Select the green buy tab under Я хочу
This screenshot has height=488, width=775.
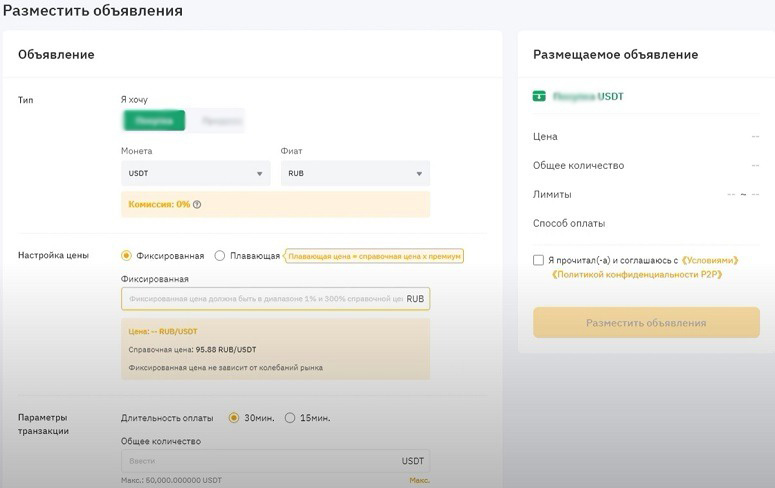[x=154, y=121]
